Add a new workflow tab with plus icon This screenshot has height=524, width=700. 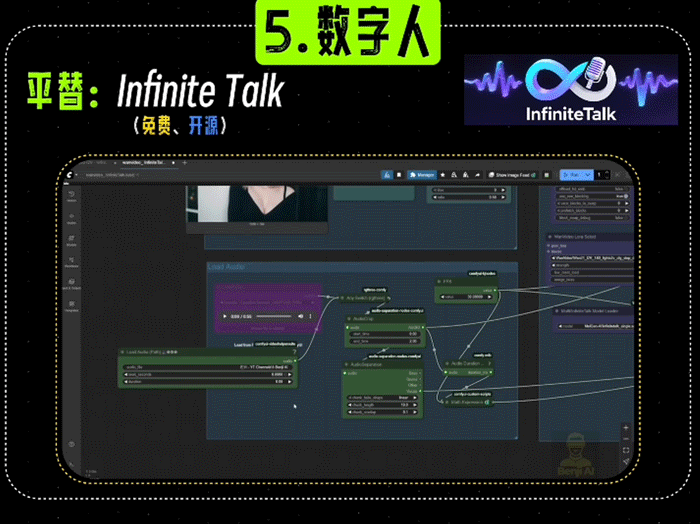(184, 162)
